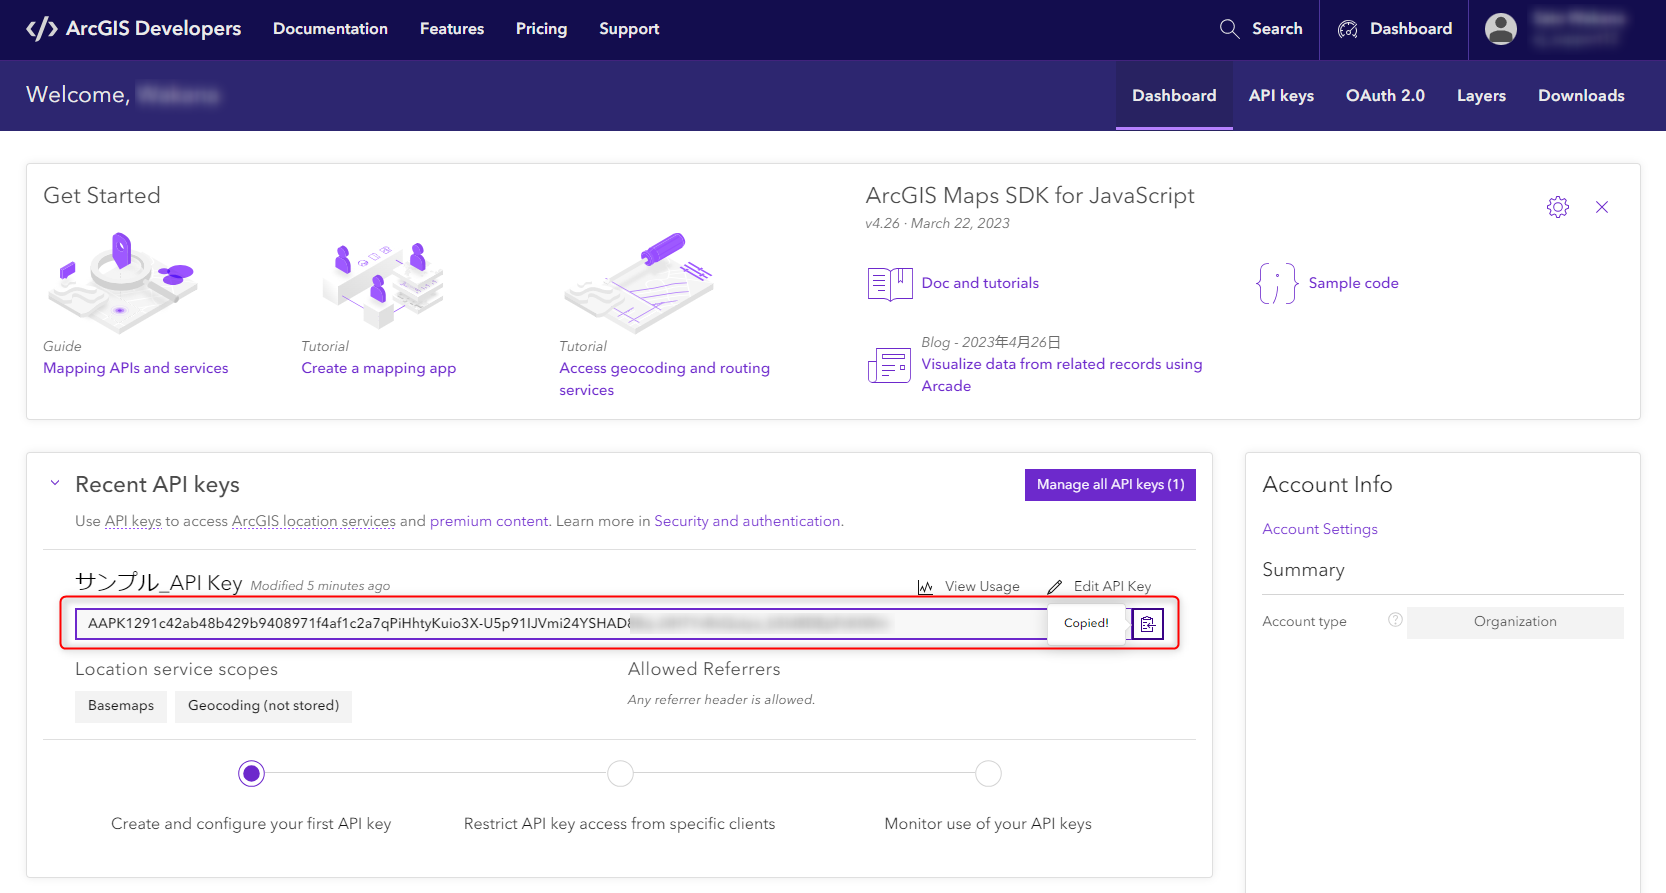Switch to the OAuth 2.0 tab
This screenshot has height=893, width=1666.
(x=1385, y=96)
